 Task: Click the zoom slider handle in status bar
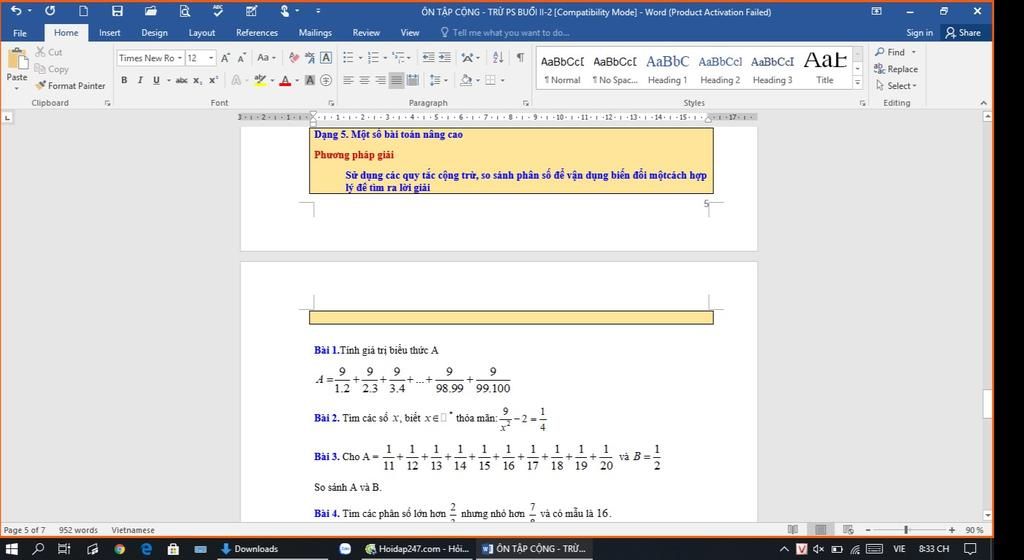[x=906, y=529]
